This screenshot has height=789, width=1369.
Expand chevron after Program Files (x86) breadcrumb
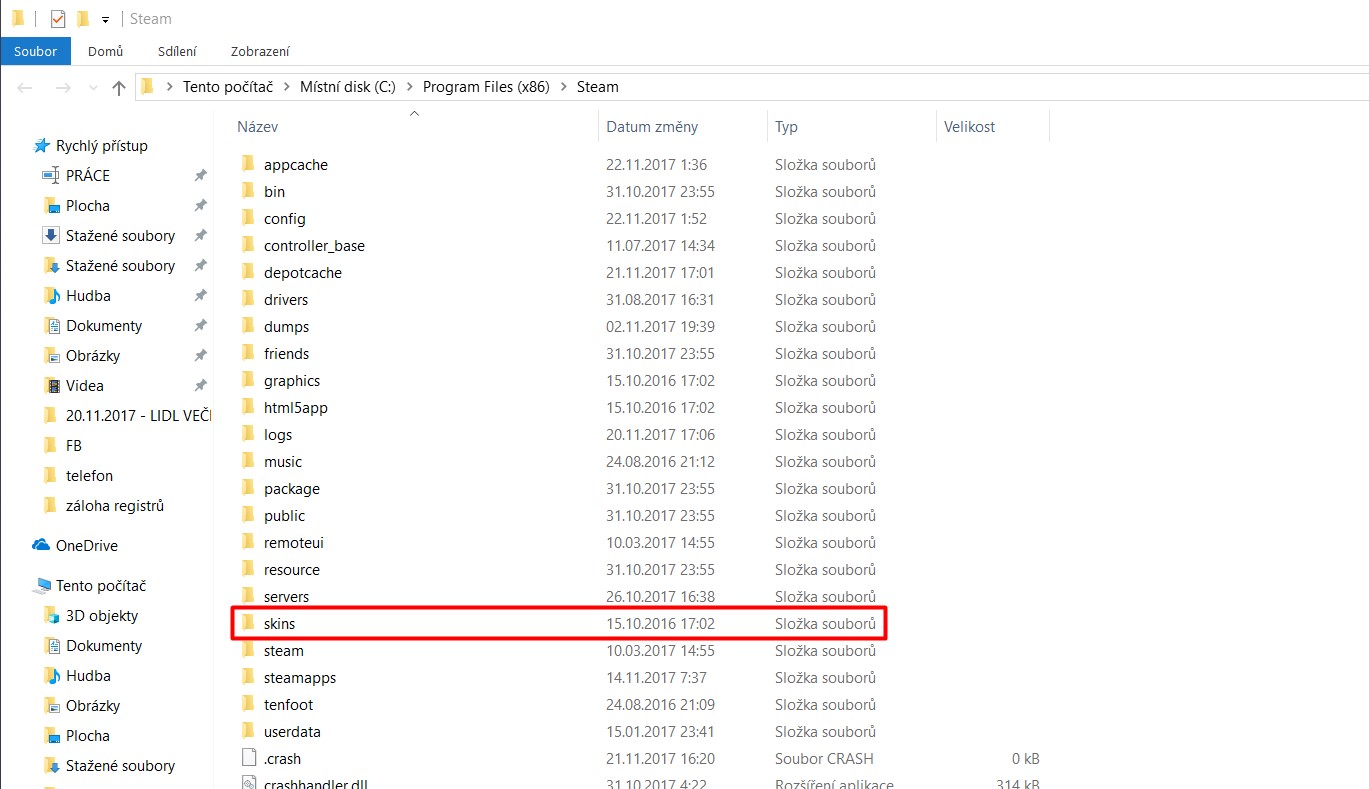pyautogui.click(x=564, y=87)
